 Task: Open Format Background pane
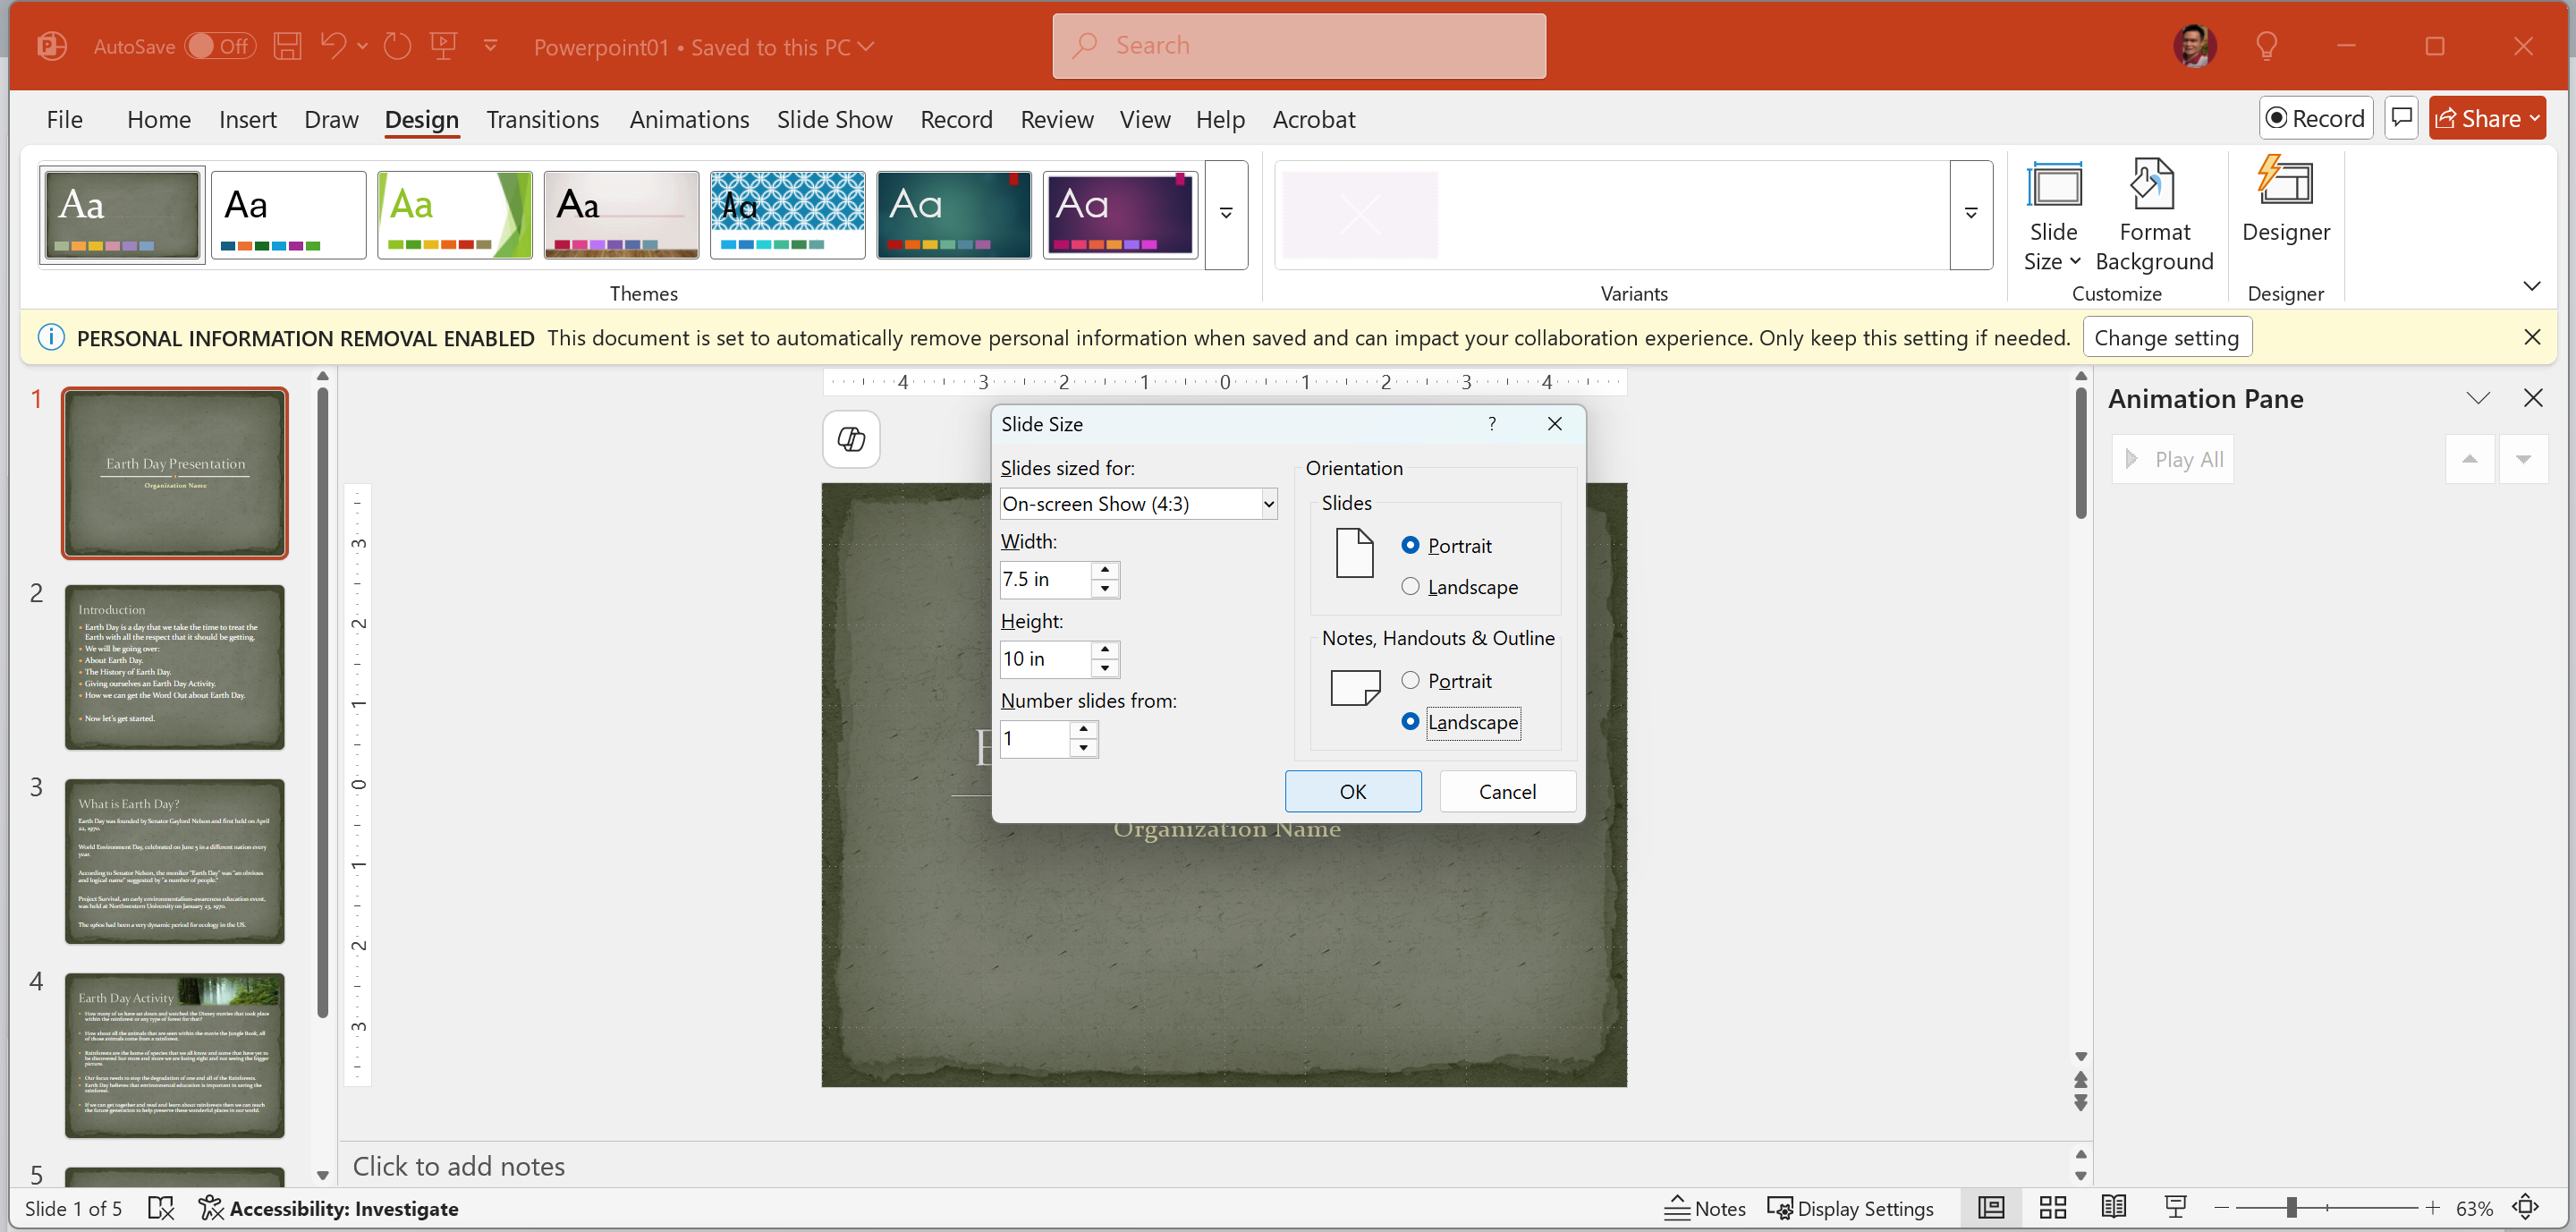(2153, 214)
